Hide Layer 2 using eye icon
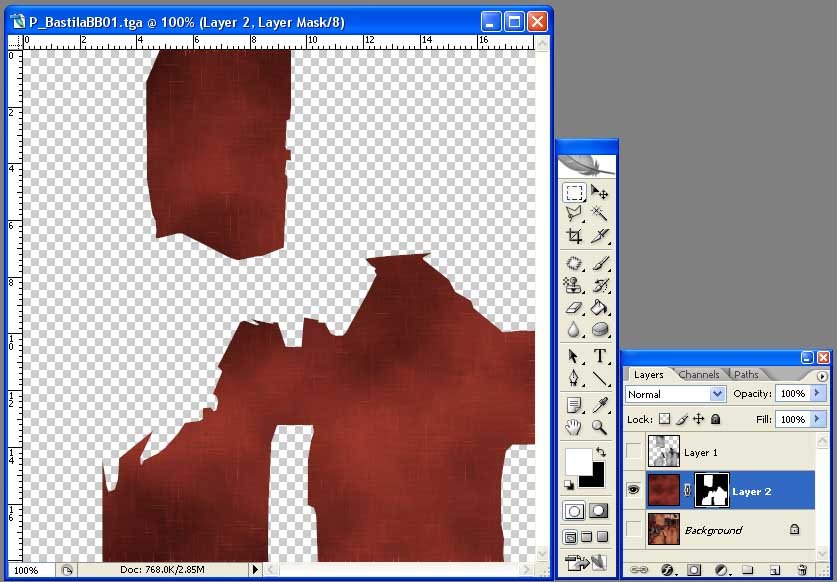Viewport: 837px width, 582px height. [633, 491]
